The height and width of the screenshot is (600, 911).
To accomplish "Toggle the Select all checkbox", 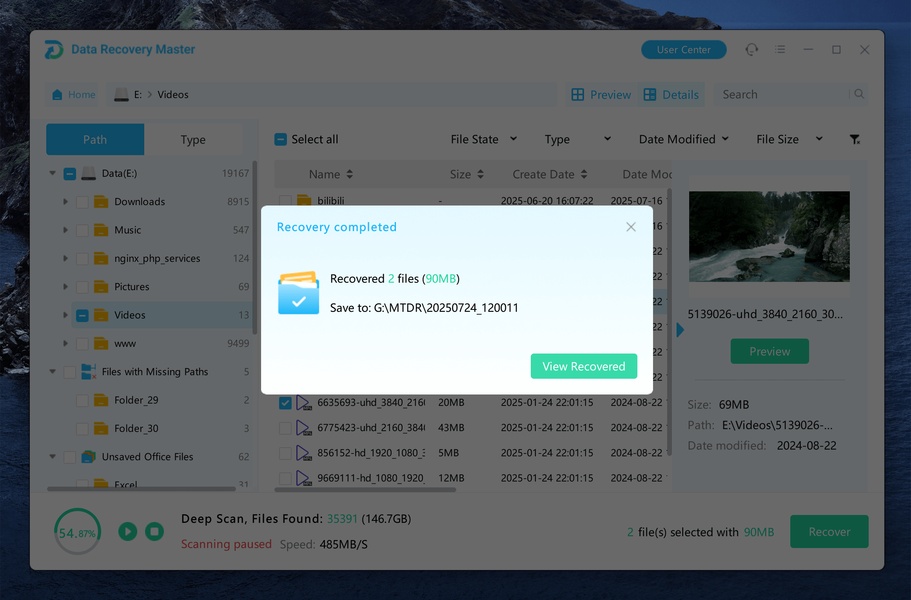I will [x=281, y=140].
